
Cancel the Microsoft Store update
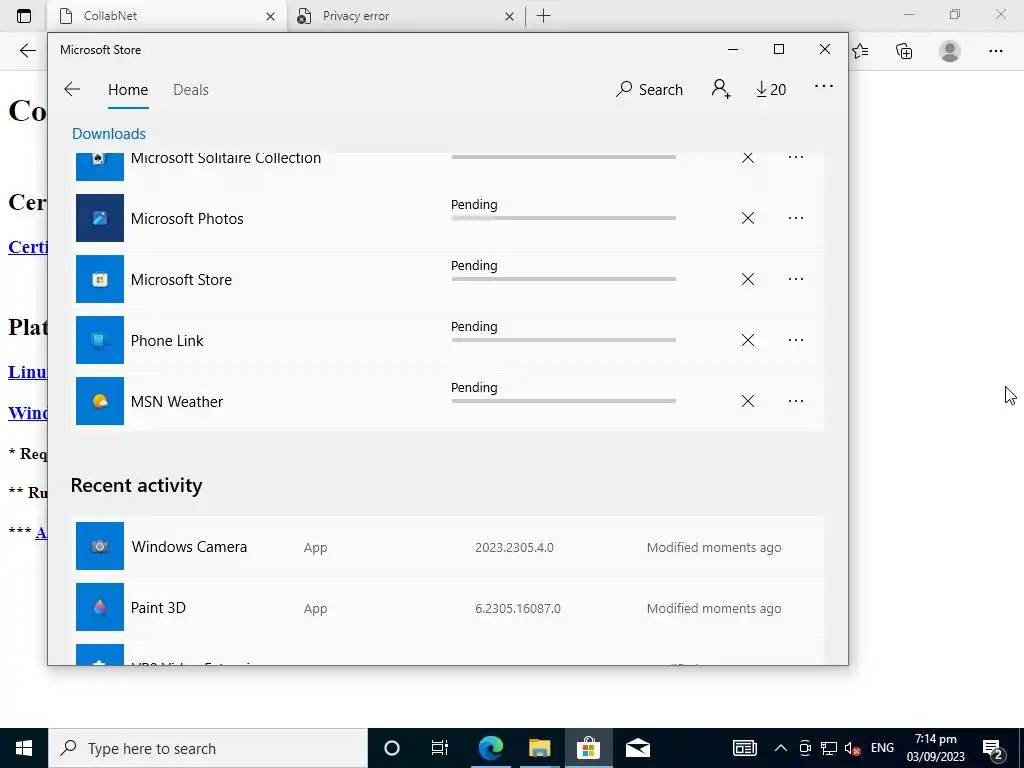pyautogui.click(x=748, y=279)
